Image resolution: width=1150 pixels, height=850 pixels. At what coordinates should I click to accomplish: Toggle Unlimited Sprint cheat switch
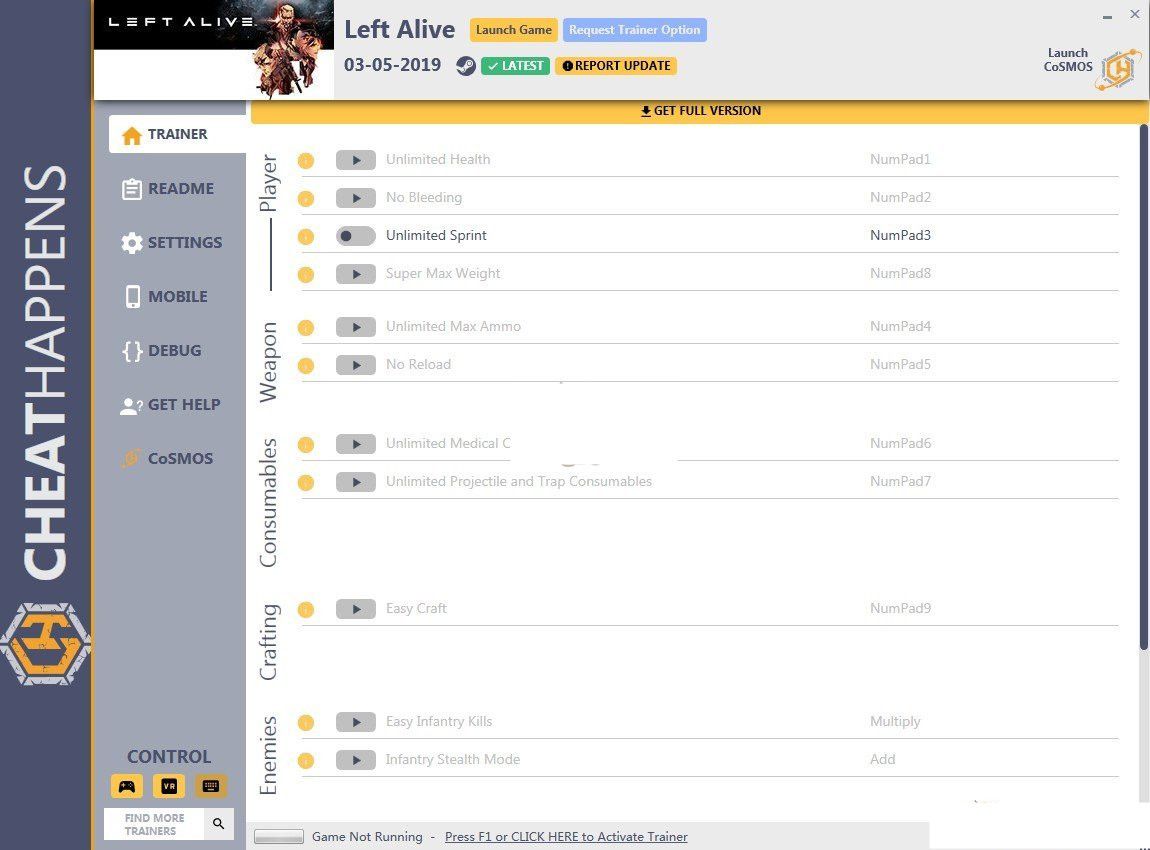click(x=356, y=236)
